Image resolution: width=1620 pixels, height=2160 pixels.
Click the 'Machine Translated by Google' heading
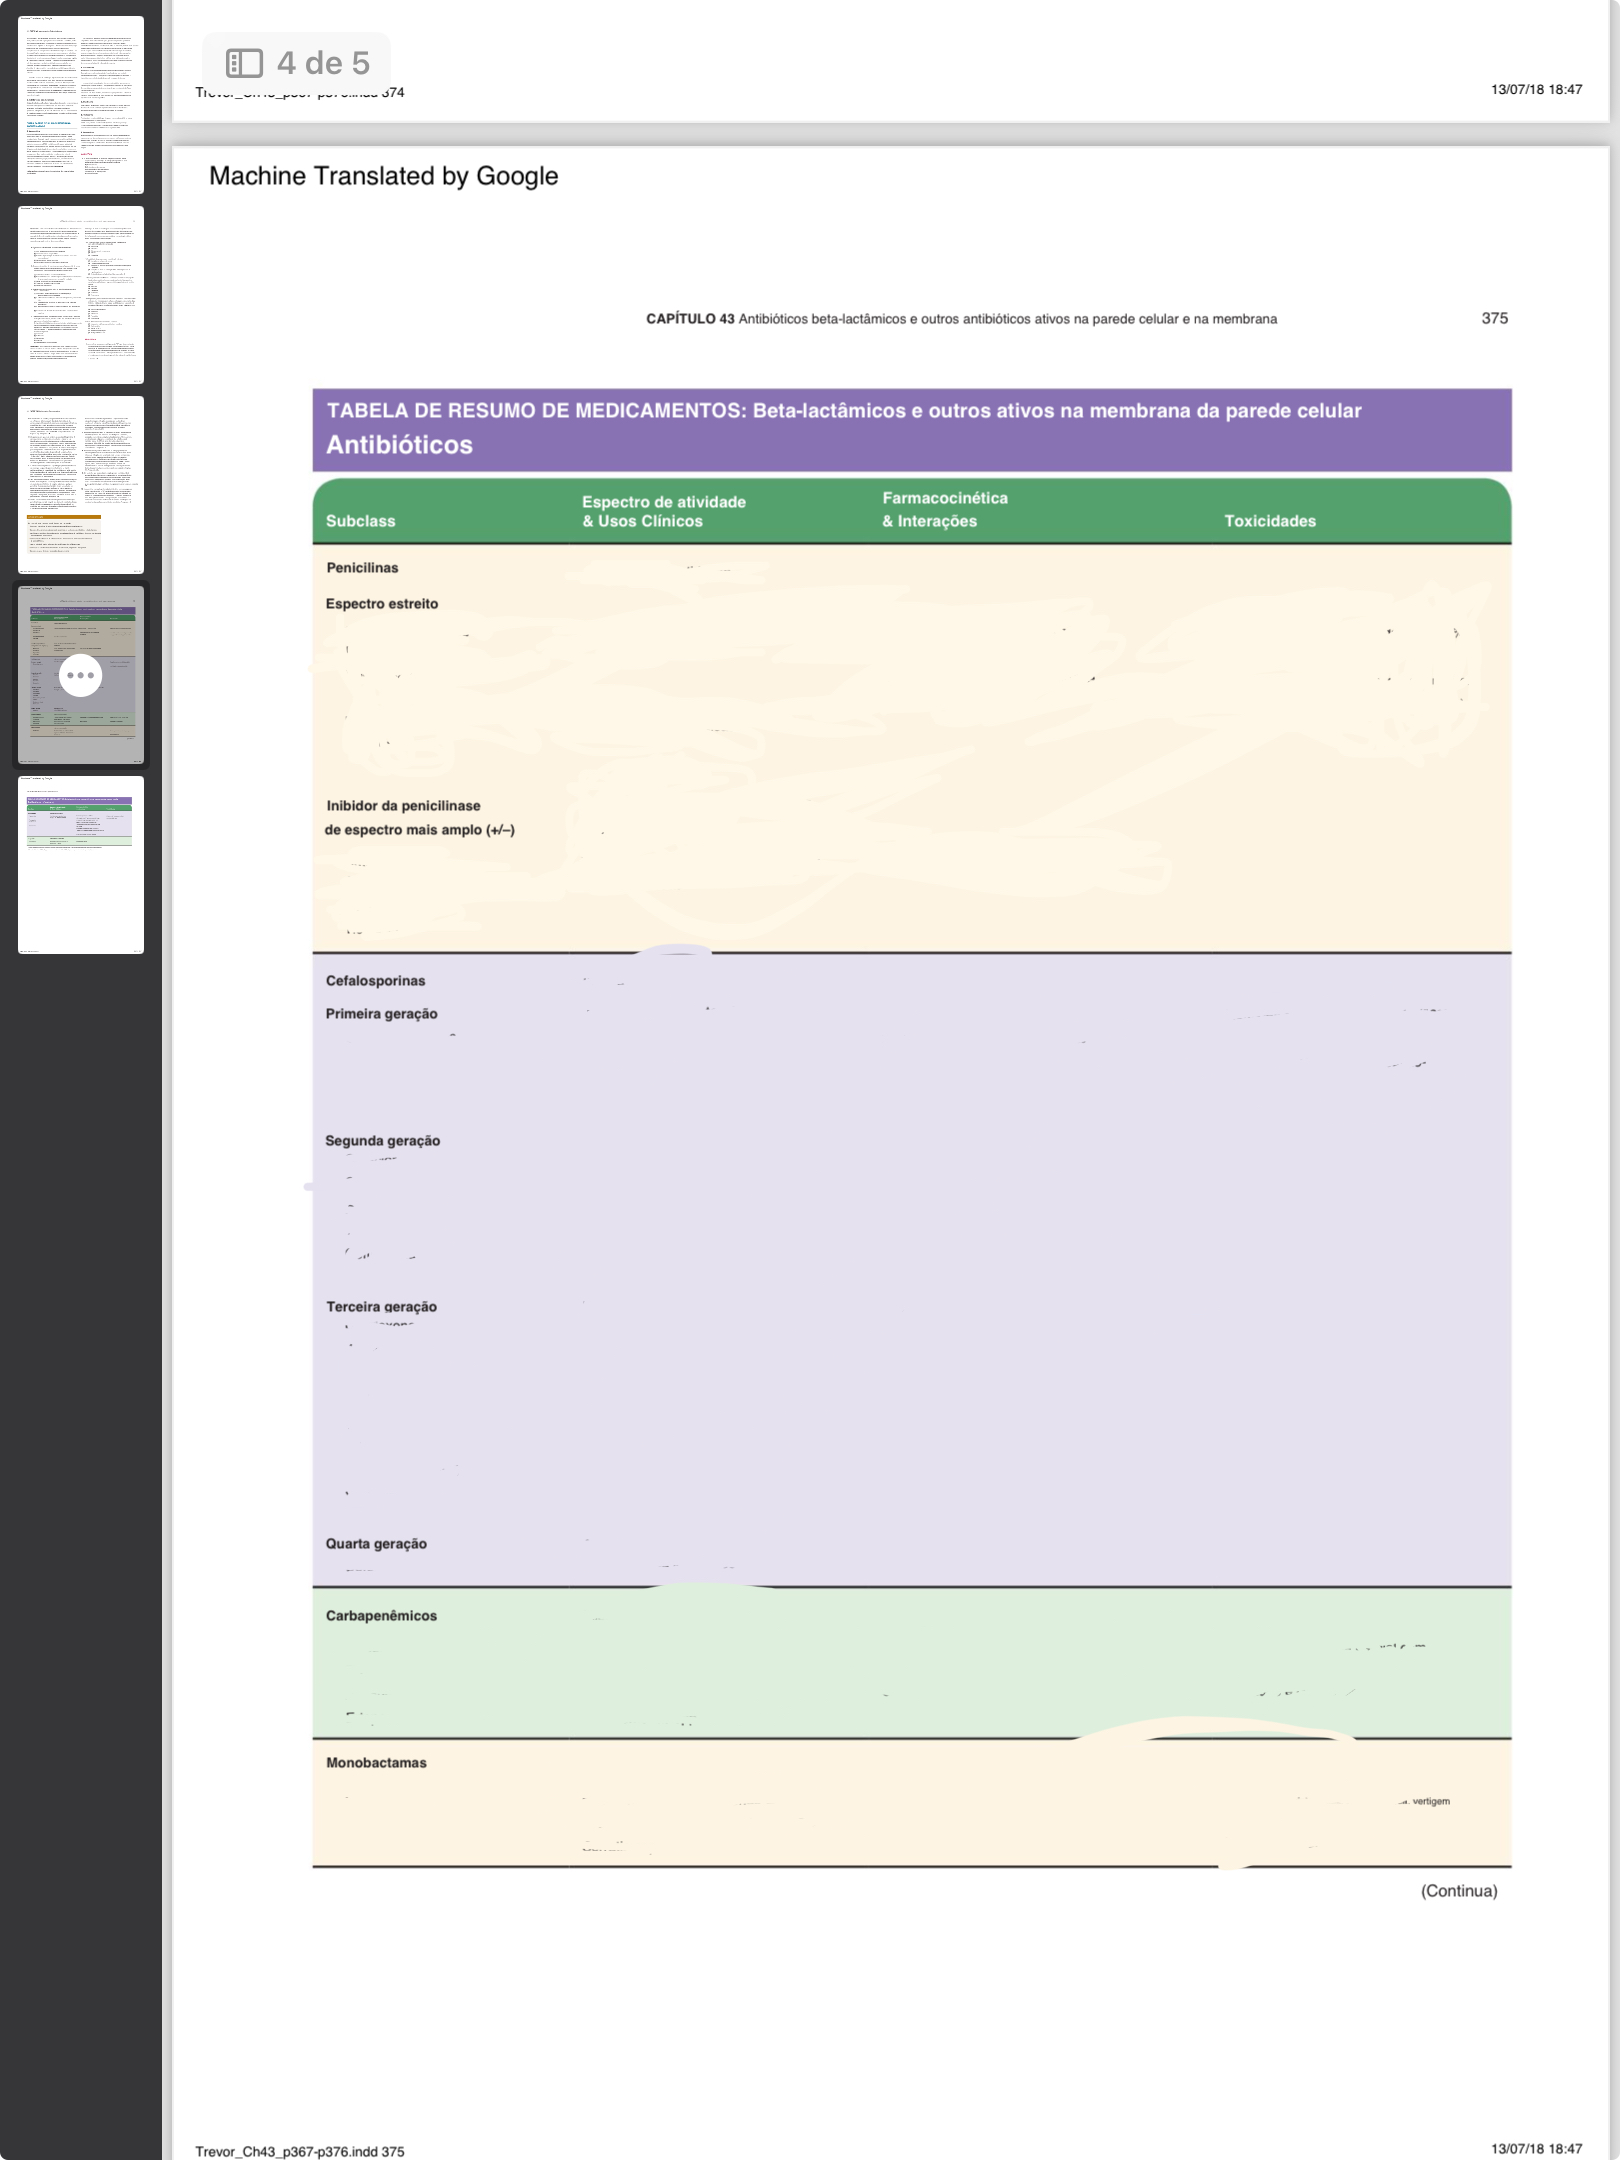(x=383, y=176)
